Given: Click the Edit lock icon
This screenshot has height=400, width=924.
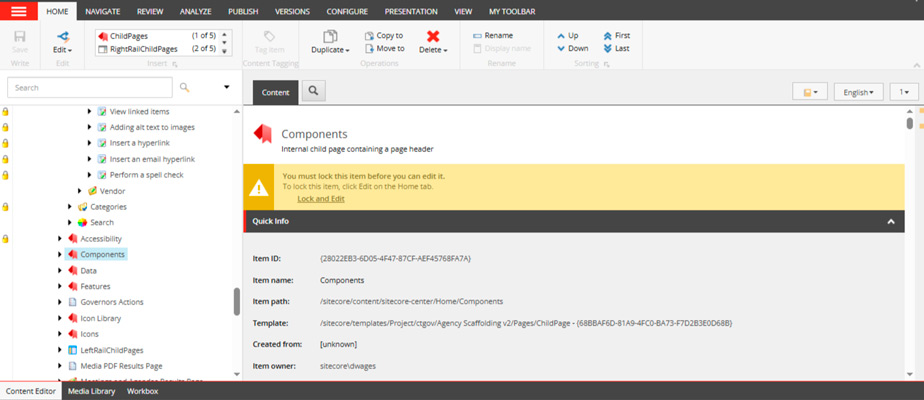Looking at the screenshot, I should click(x=62, y=37).
